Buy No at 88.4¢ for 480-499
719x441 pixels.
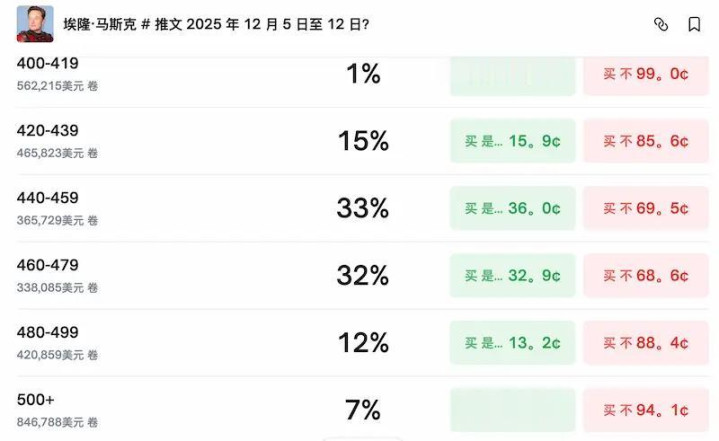click(645, 343)
